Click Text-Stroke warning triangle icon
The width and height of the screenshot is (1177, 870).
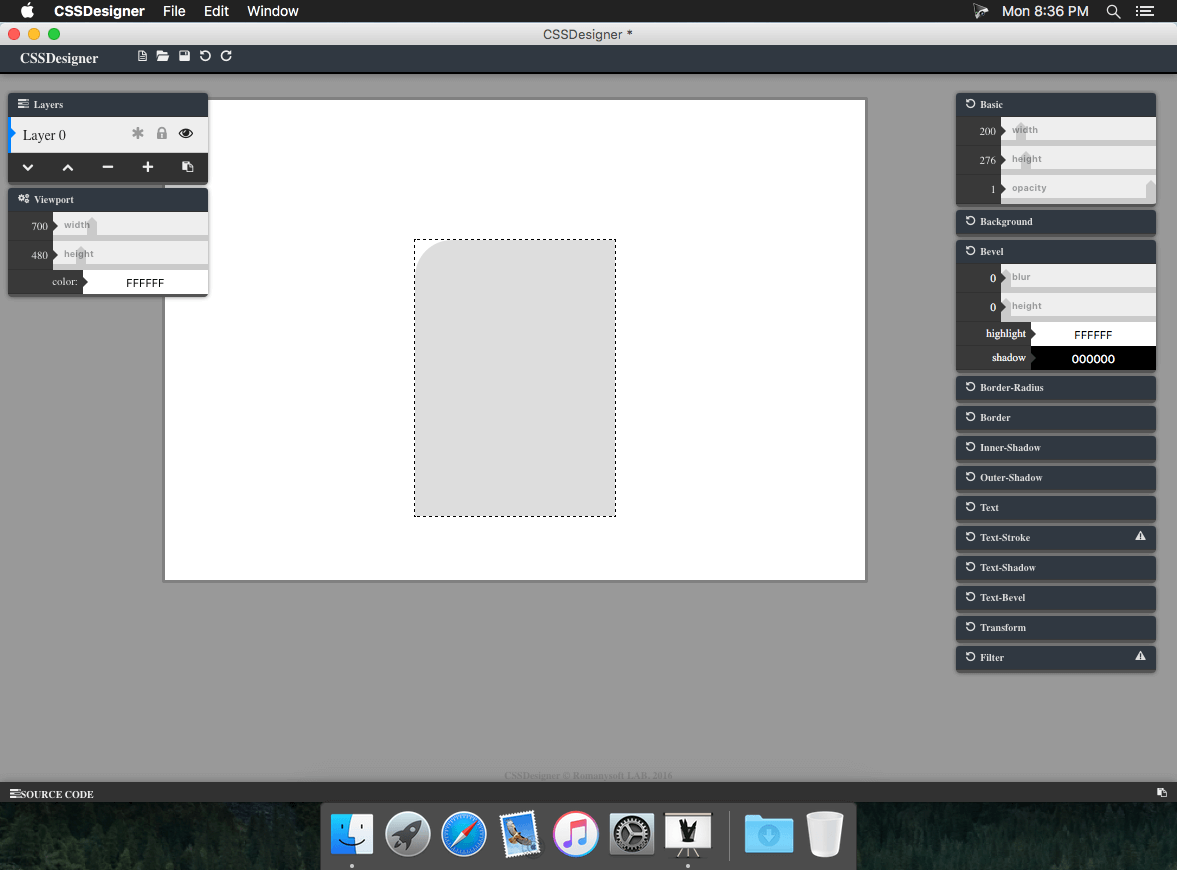[x=1140, y=536]
